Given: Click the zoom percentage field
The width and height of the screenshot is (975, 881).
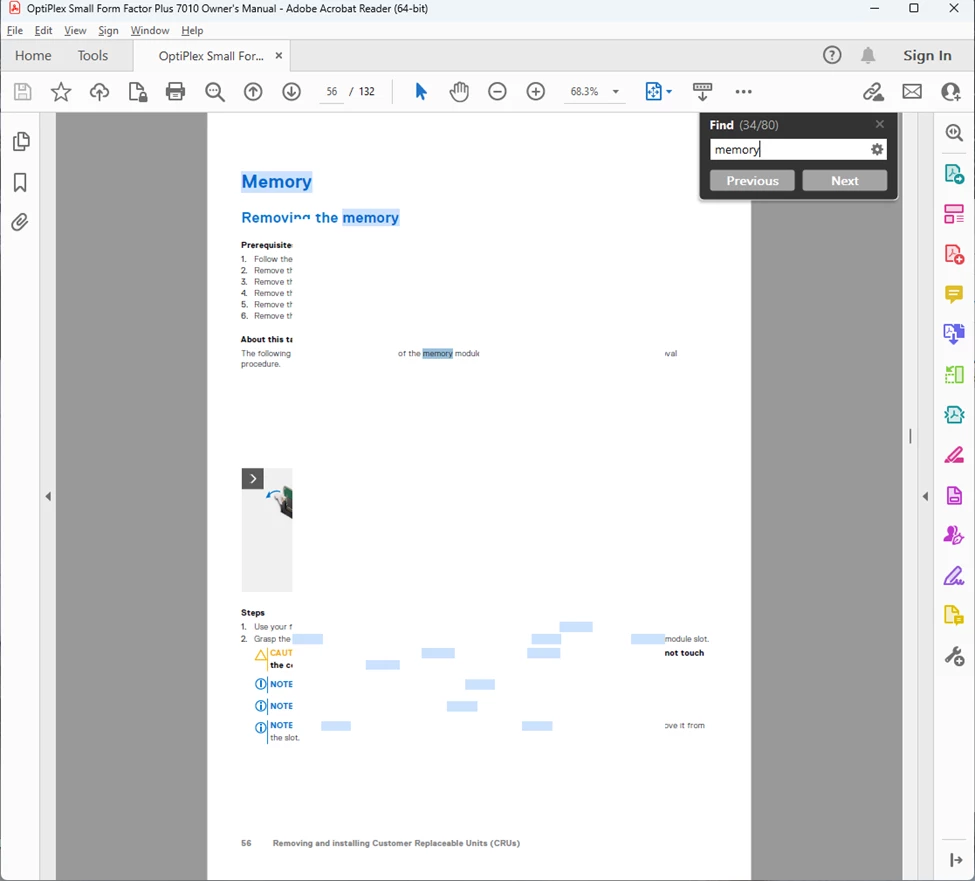Looking at the screenshot, I should click(585, 92).
